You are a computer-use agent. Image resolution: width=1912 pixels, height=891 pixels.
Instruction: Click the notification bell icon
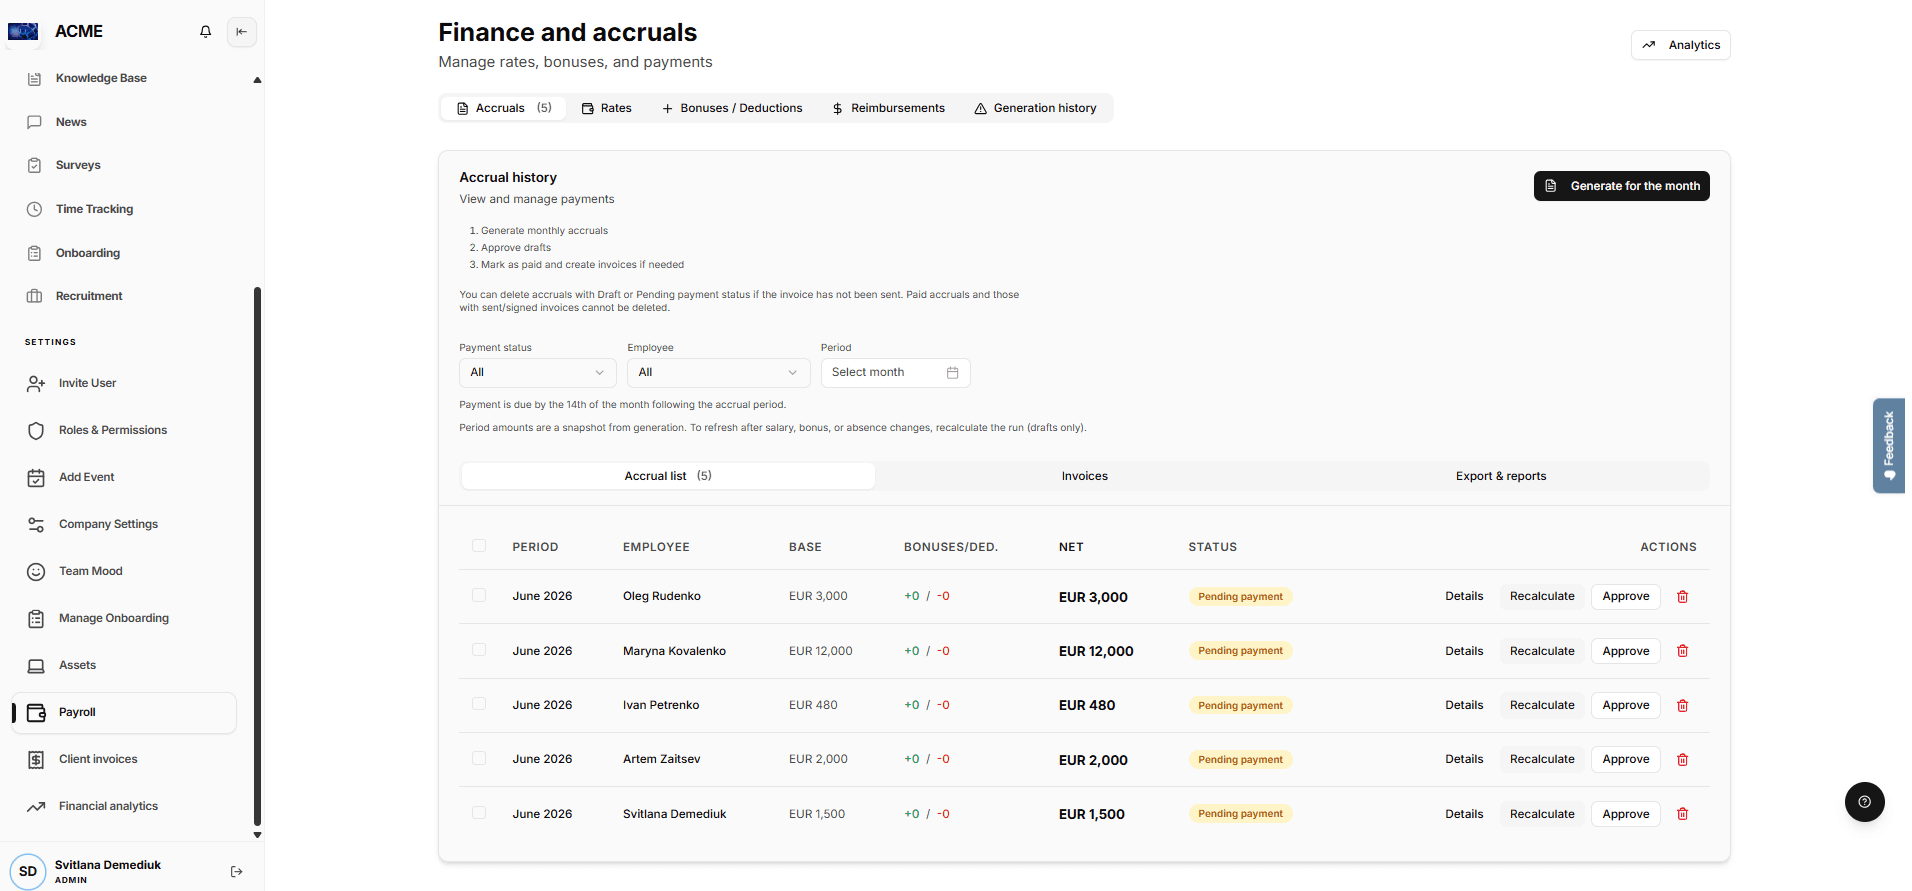coord(206,32)
